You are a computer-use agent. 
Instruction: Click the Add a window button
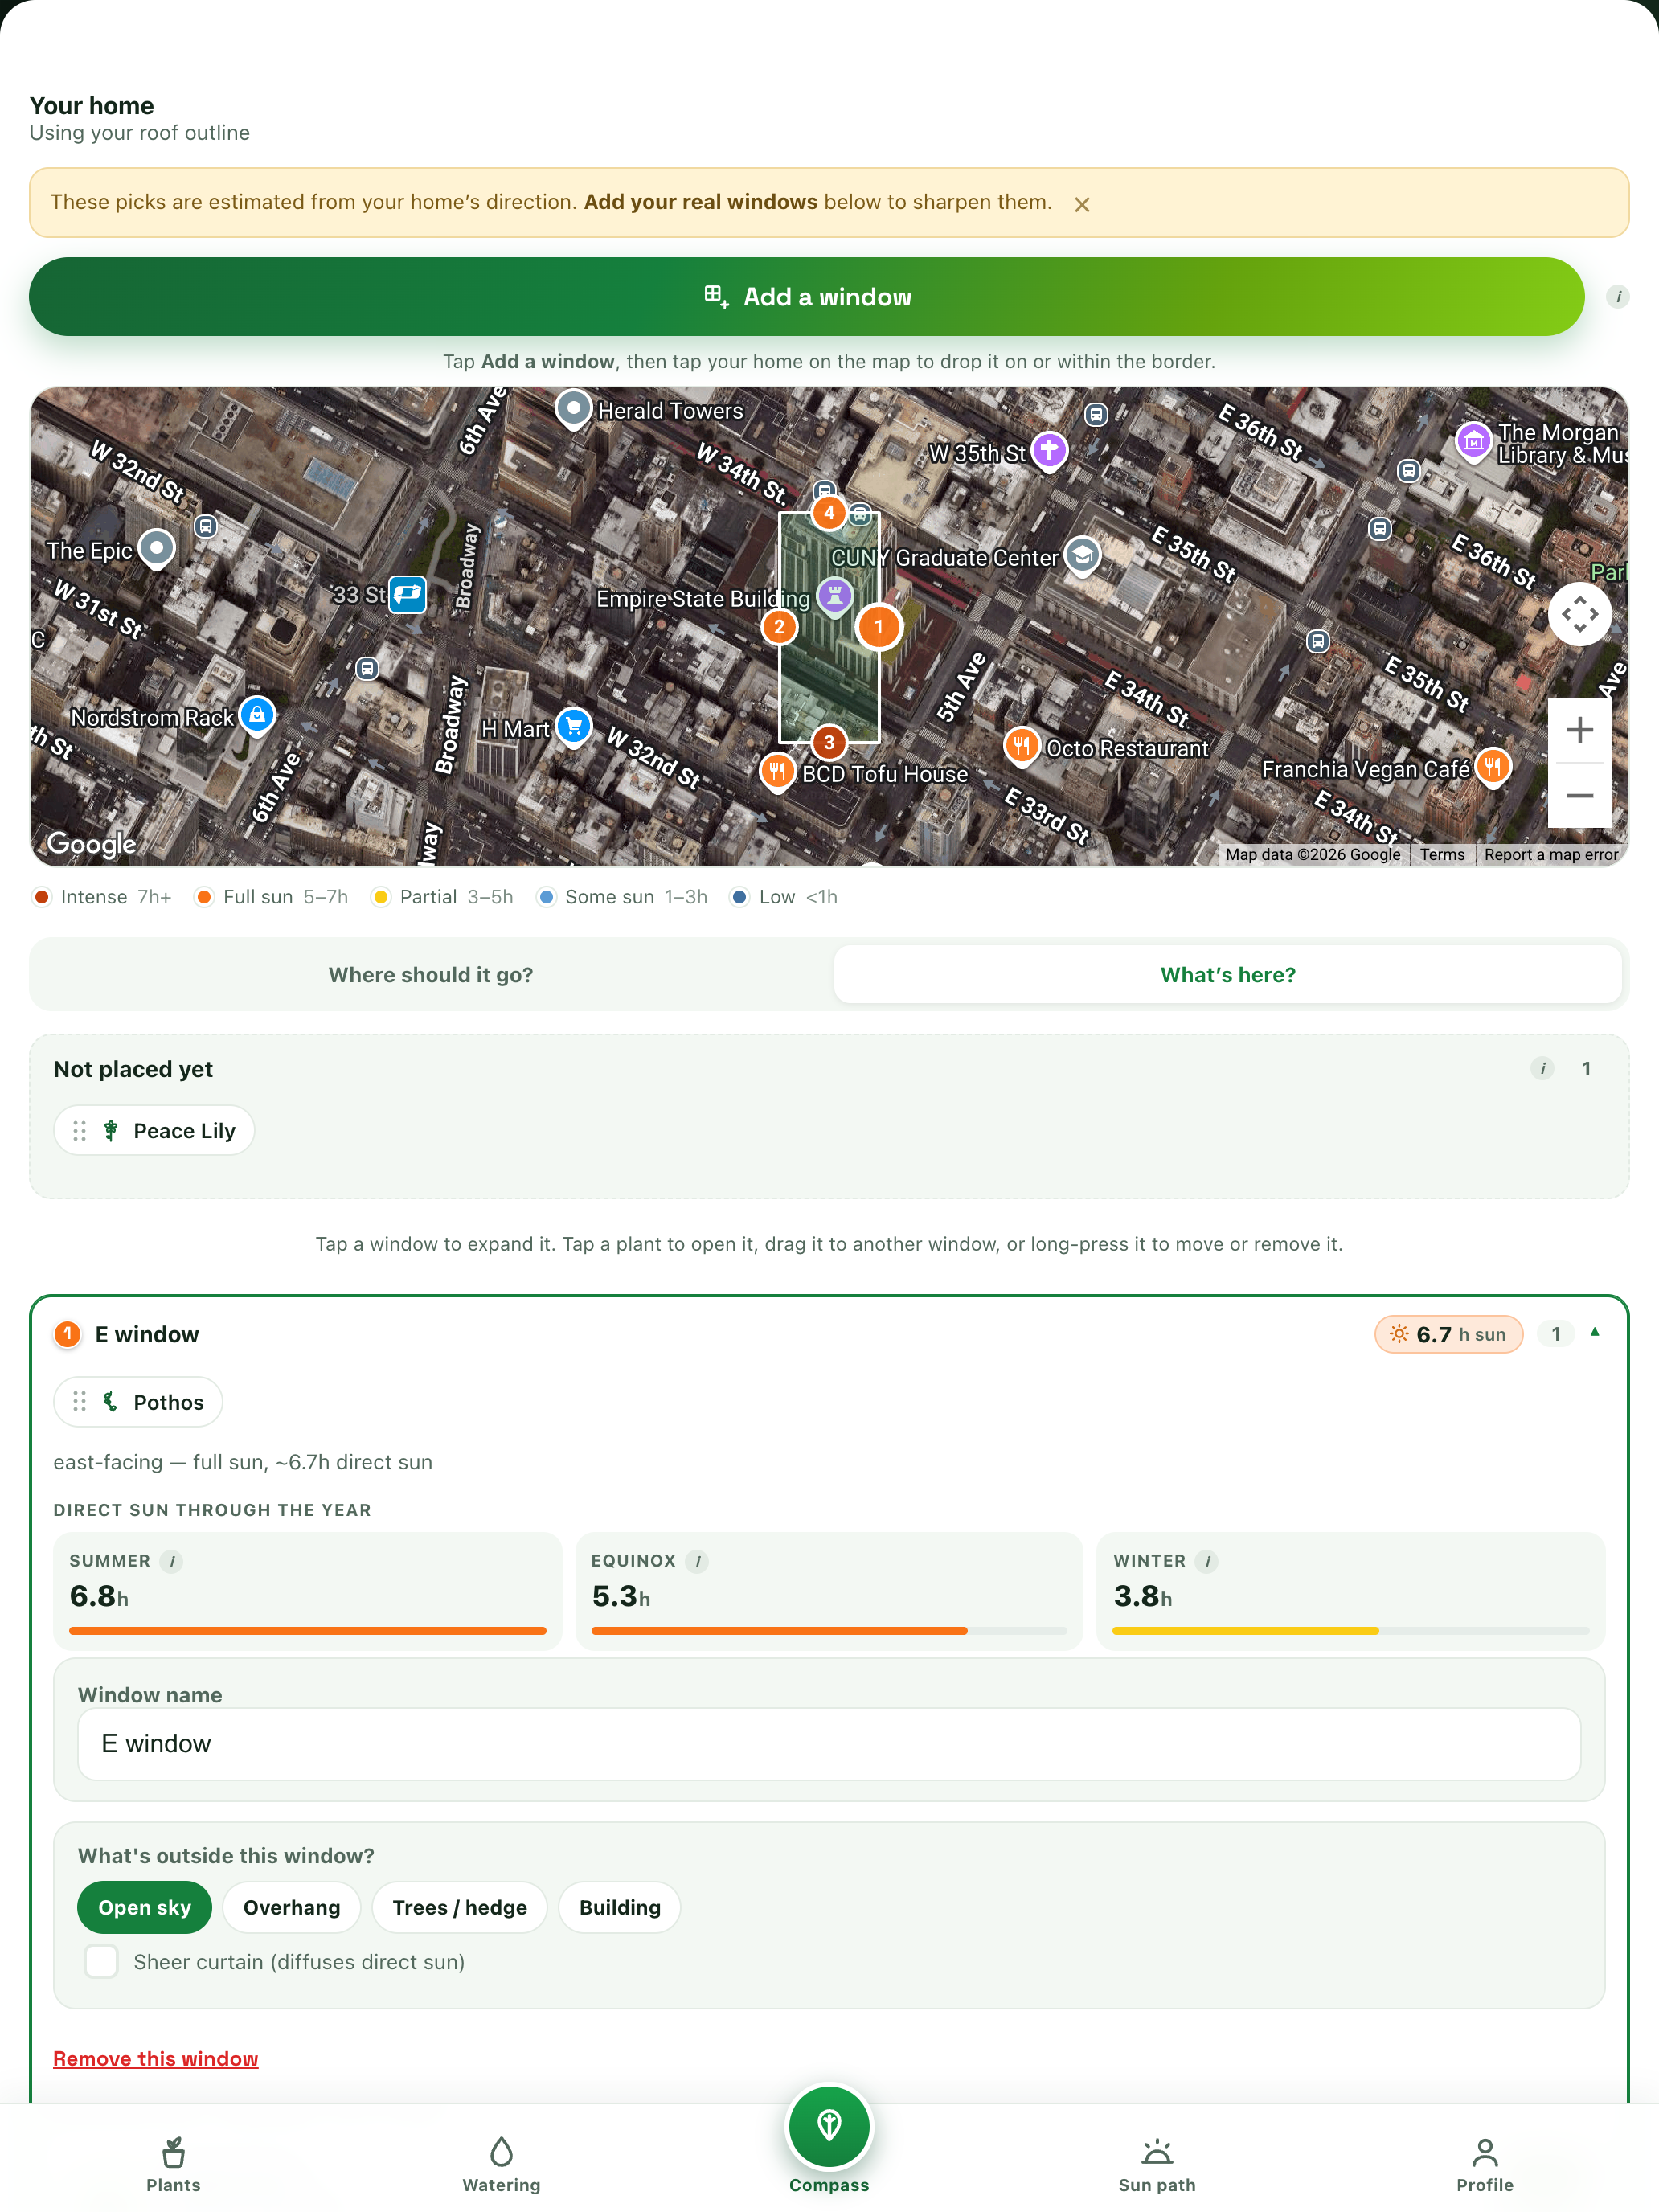coord(806,297)
